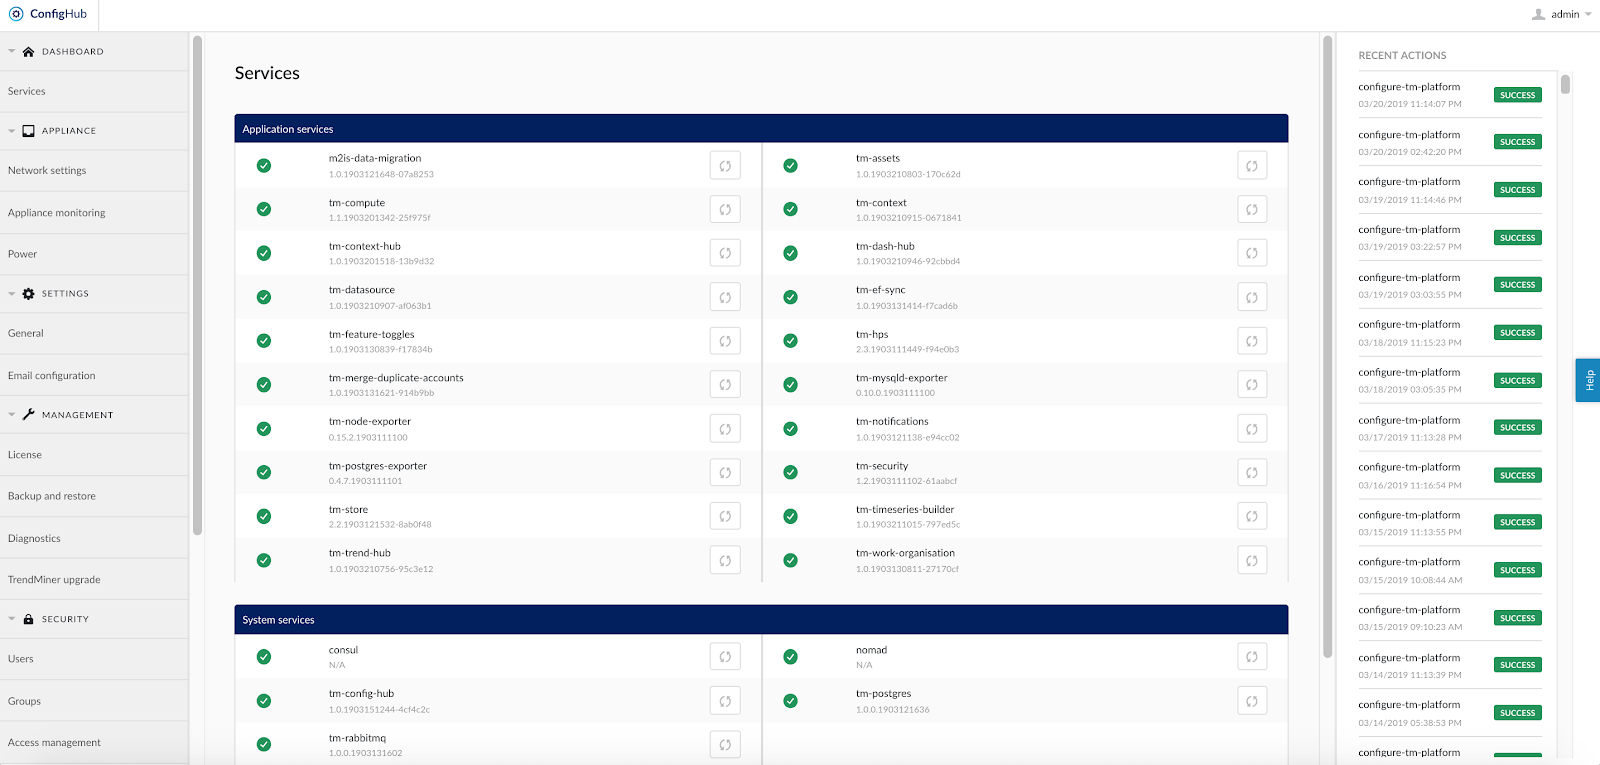Open configure-tm-platform action from 03/15/2019 10:08:44 AM
Image resolution: width=1600 pixels, height=765 pixels.
click(1409, 562)
